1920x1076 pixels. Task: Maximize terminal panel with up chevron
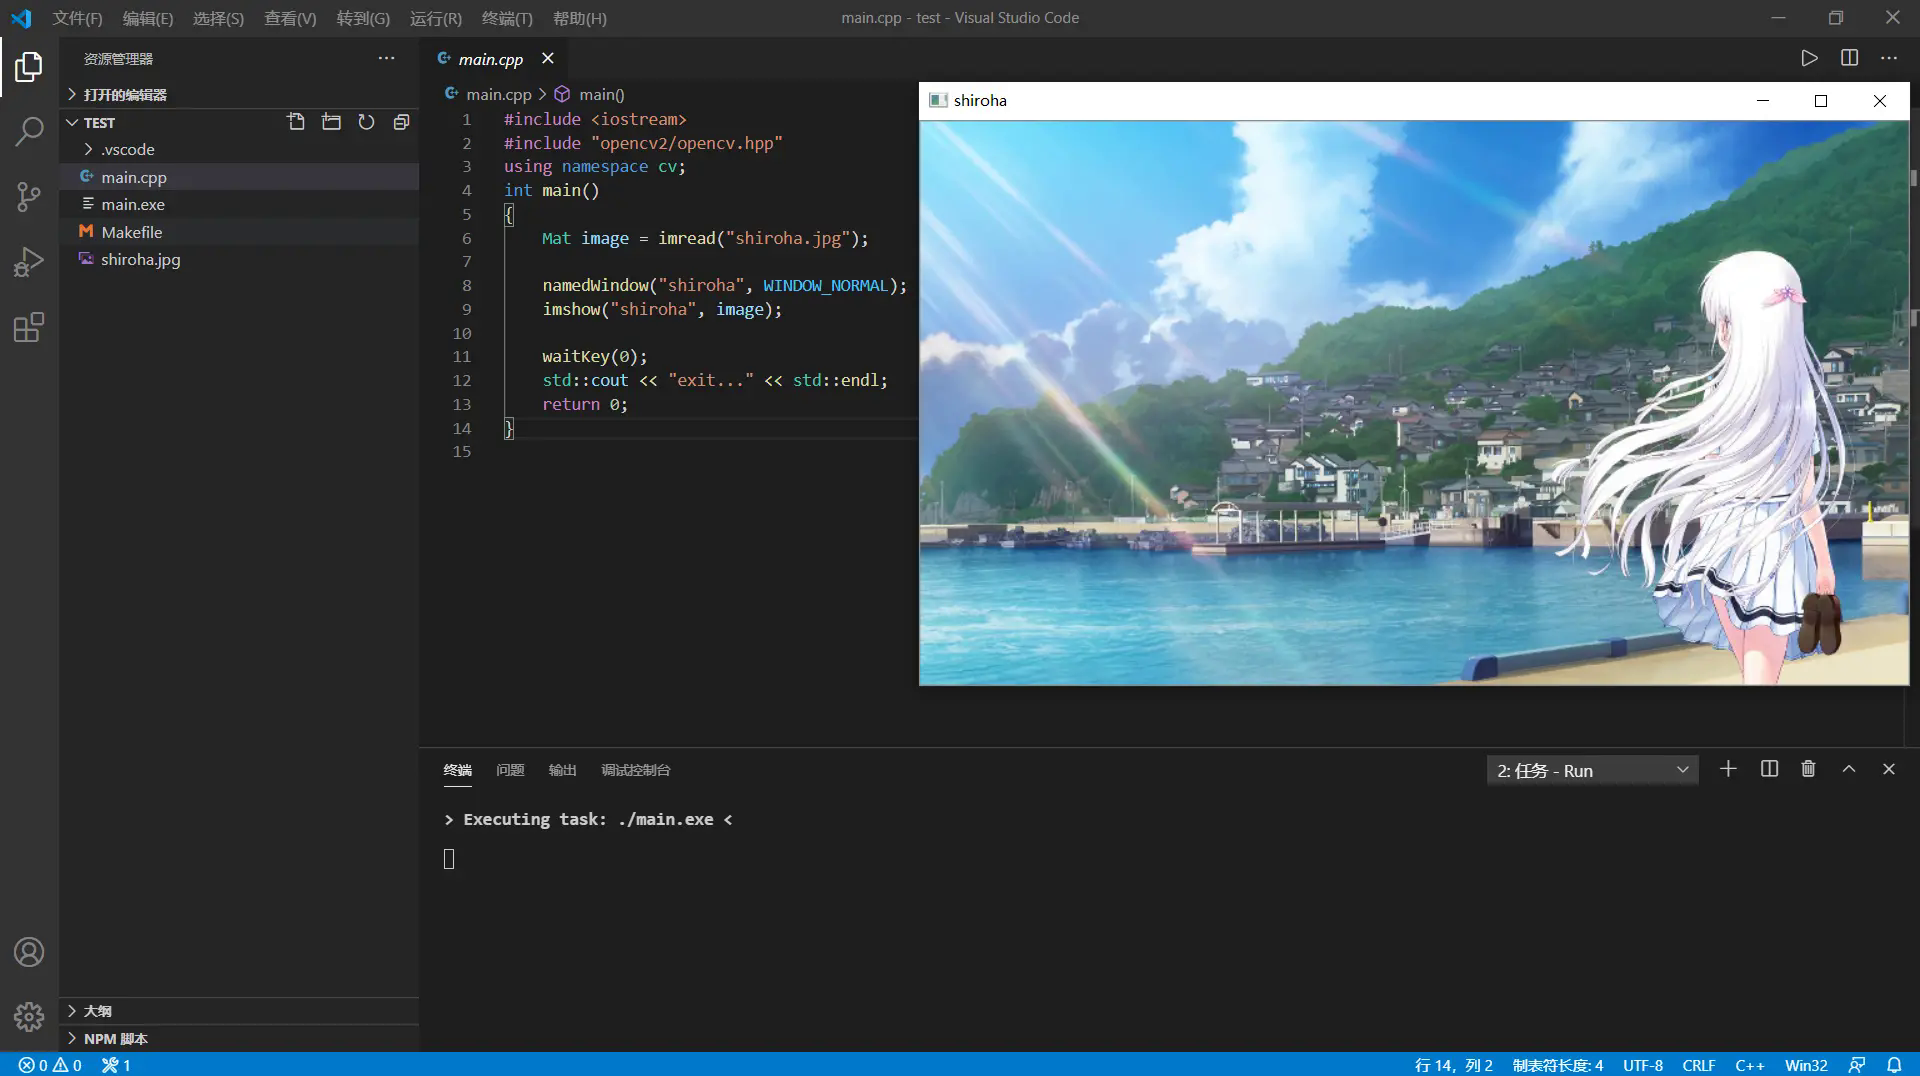pos(1849,769)
